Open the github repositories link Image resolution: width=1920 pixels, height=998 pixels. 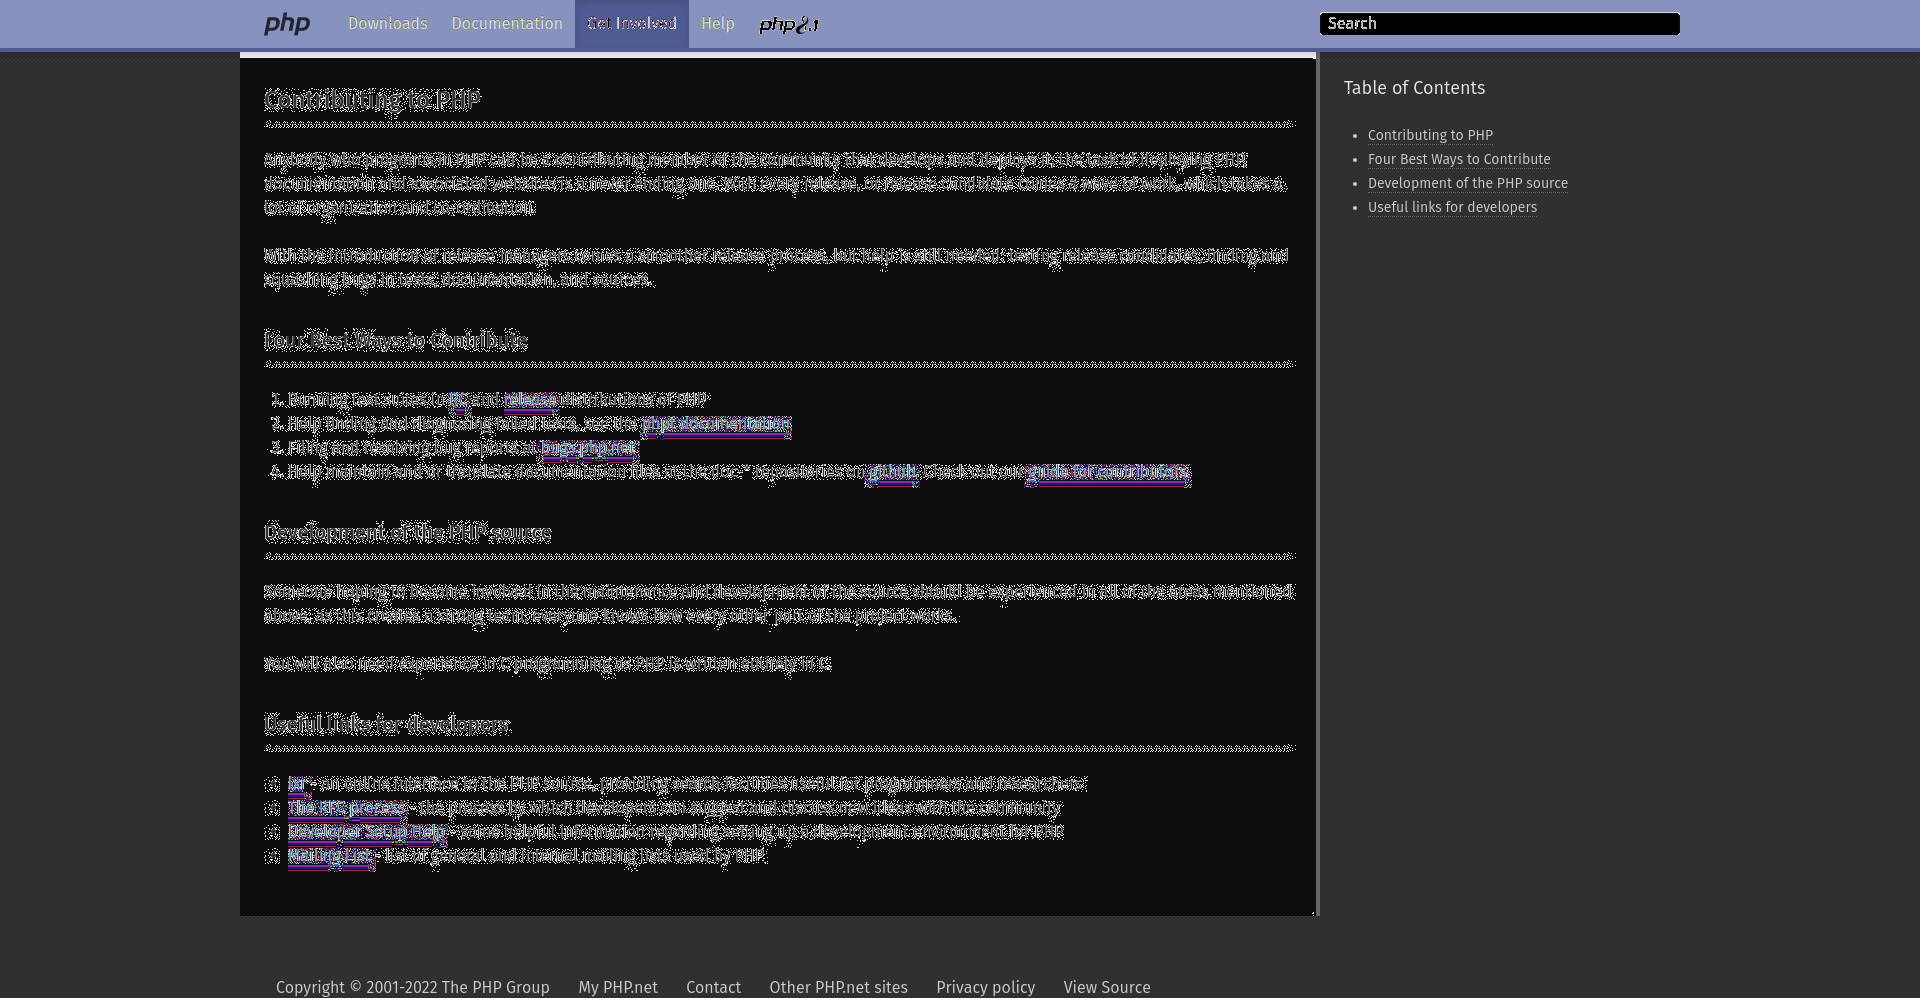[x=892, y=472]
